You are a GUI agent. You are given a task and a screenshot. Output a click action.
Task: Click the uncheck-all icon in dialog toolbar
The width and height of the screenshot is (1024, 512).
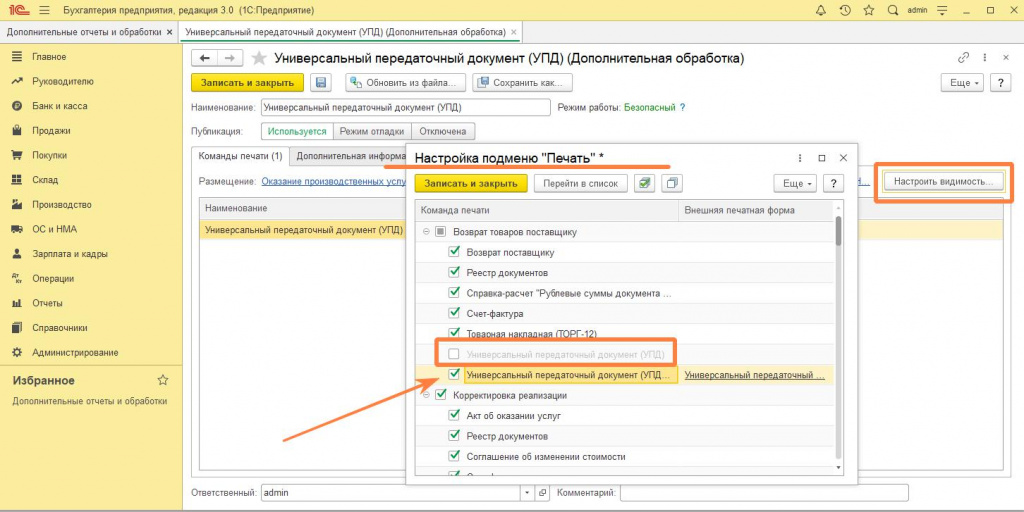(671, 184)
